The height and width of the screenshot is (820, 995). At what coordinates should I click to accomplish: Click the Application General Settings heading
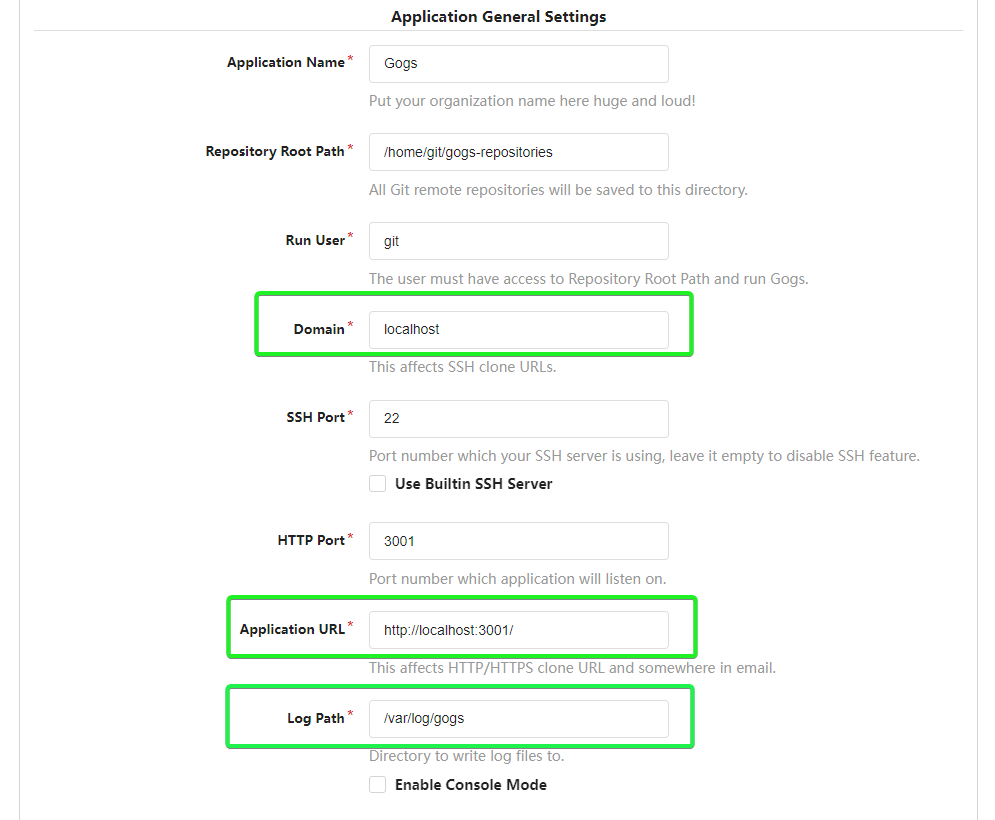tap(498, 16)
